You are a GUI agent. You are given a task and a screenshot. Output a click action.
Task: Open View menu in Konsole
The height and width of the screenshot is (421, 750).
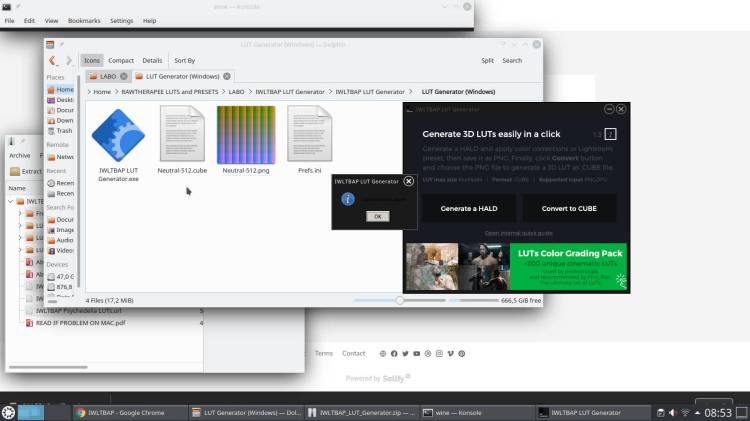(51, 21)
